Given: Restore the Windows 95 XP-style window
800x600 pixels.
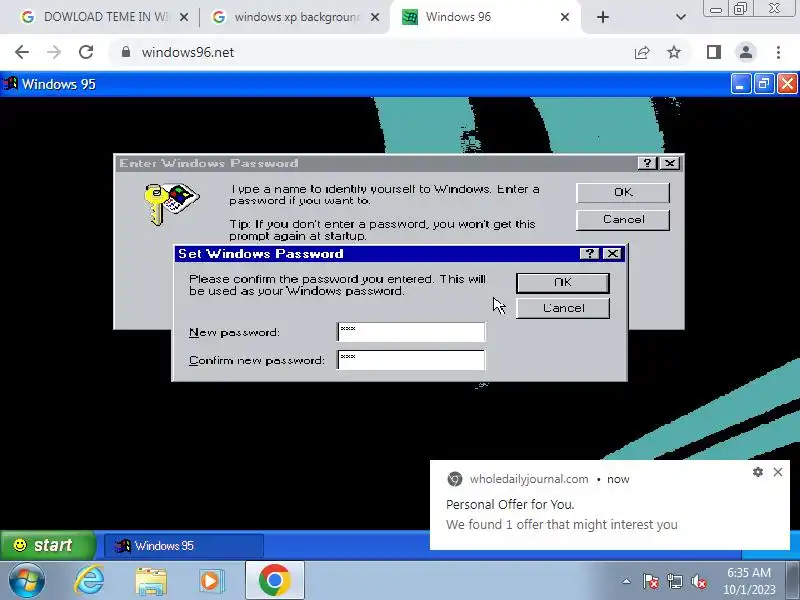Looking at the screenshot, I should pos(764,84).
